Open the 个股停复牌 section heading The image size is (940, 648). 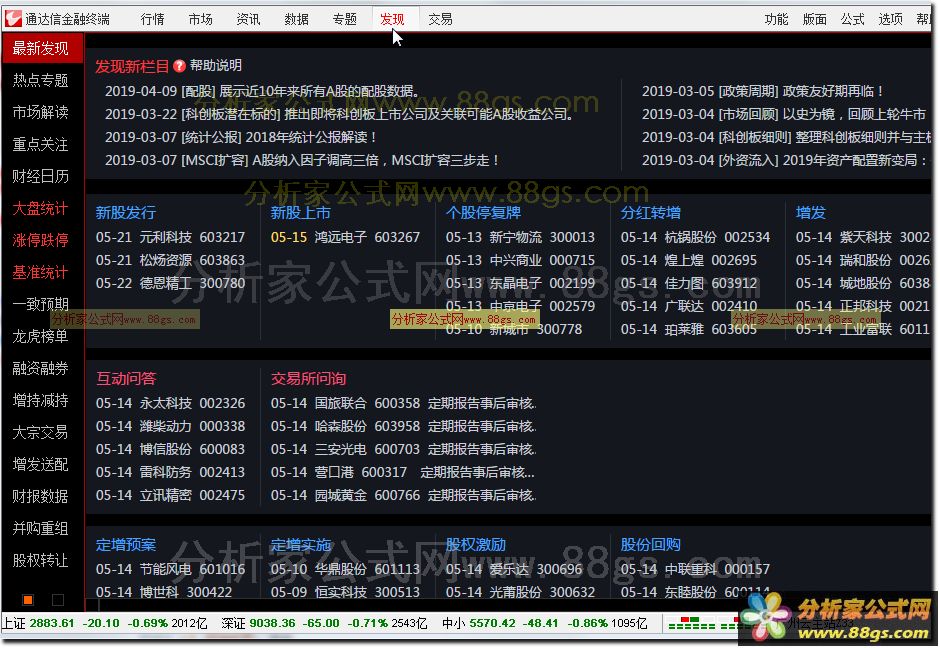483,212
